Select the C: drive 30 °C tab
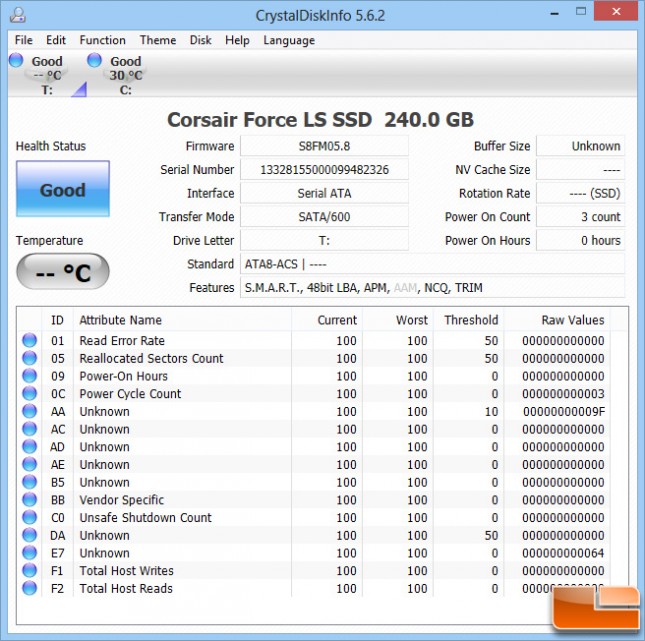 pos(125,75)
